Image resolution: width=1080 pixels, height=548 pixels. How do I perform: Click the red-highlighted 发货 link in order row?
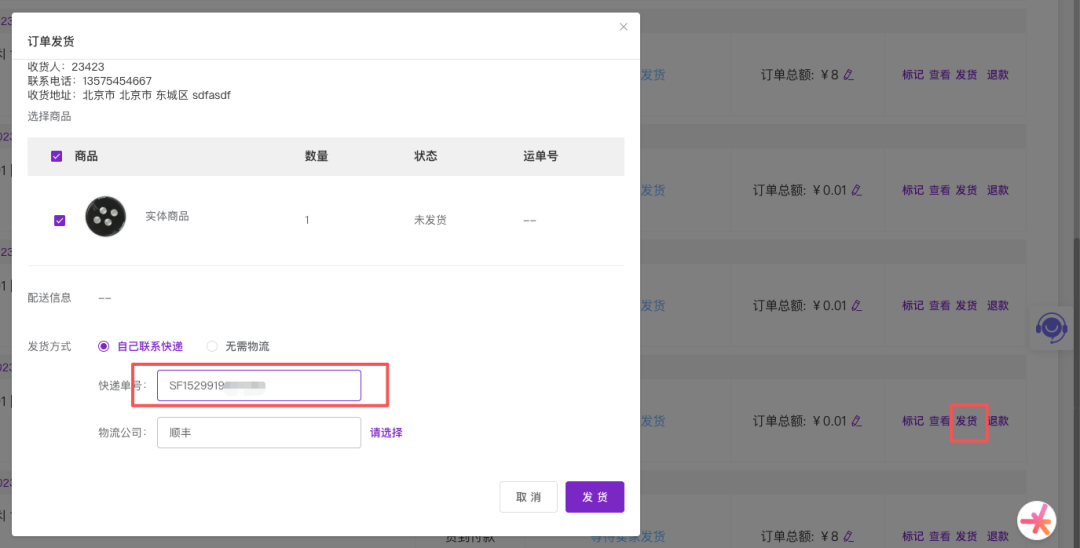966,421
